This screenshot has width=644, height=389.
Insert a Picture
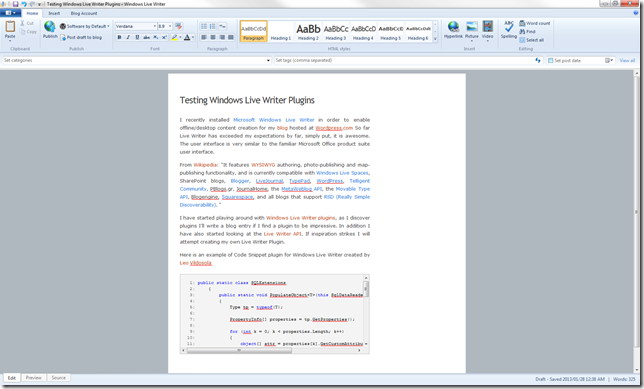tap(472, 30)
